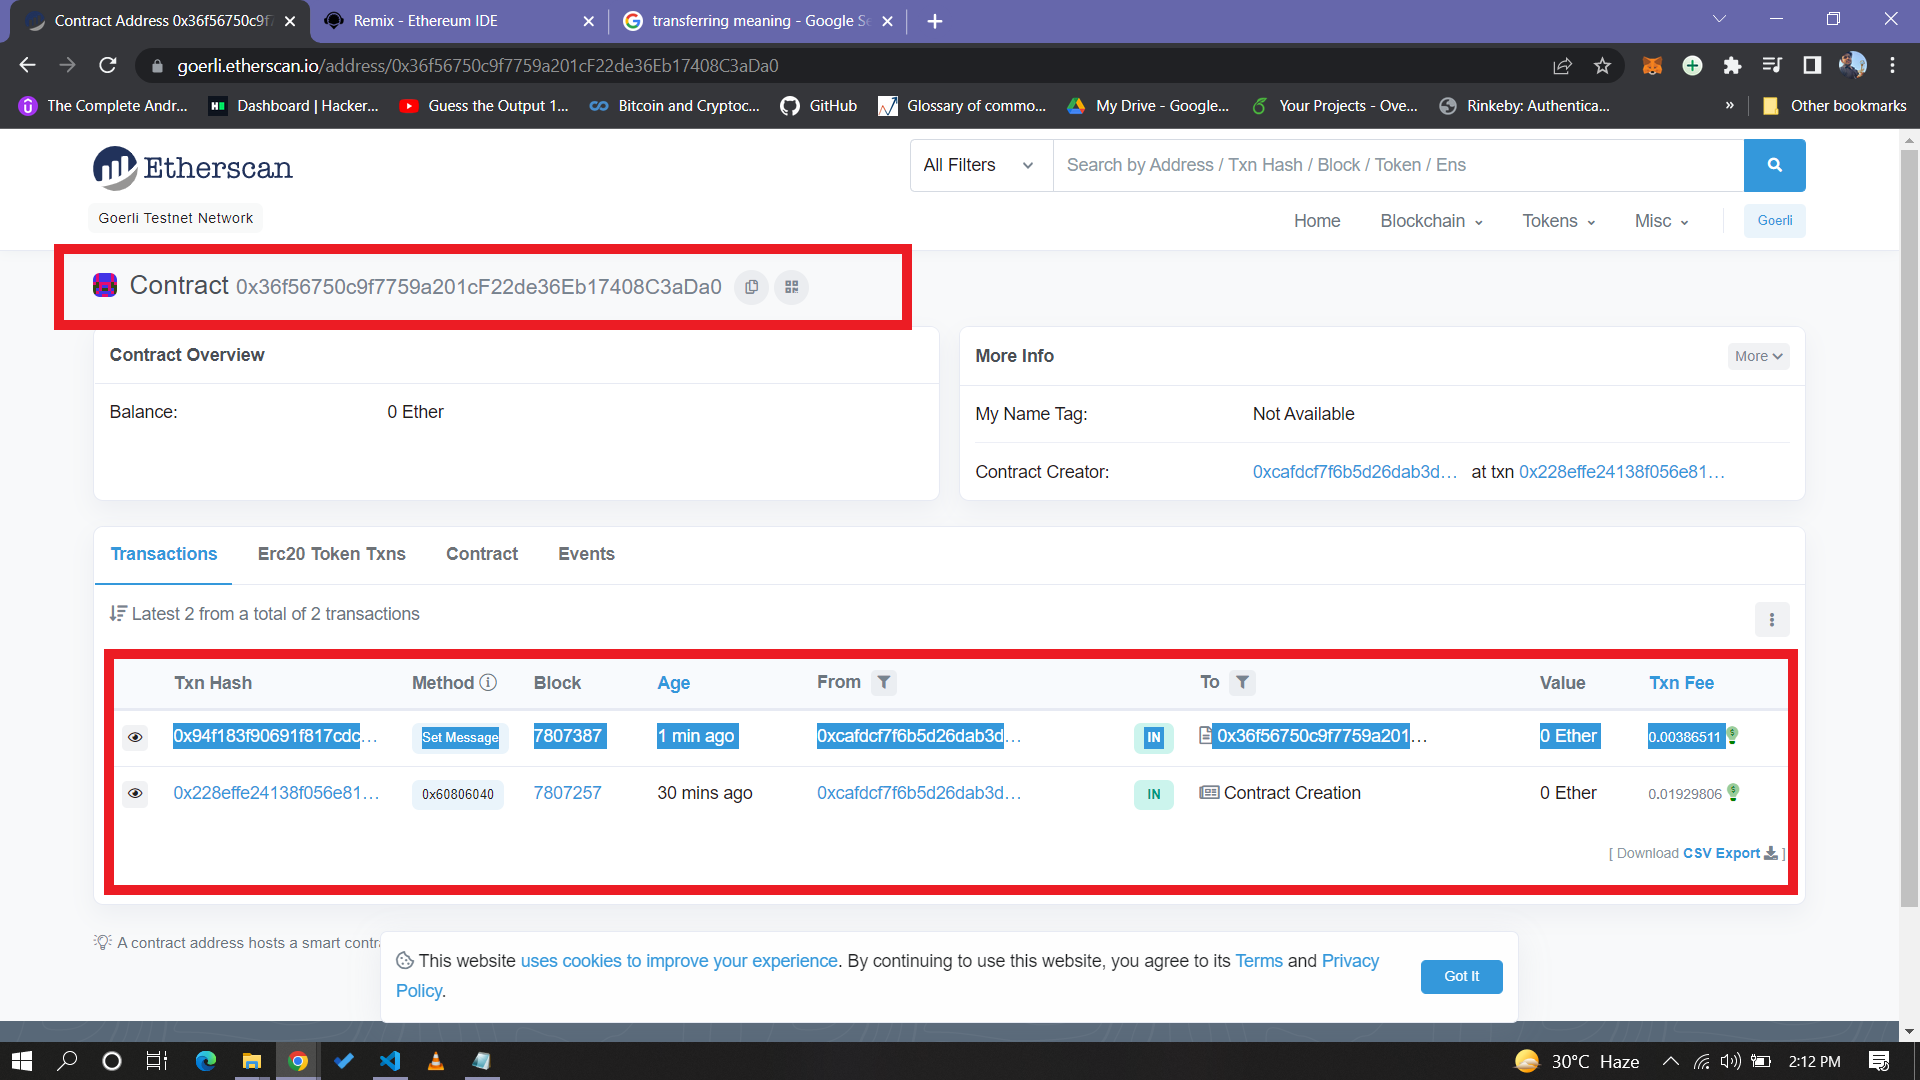Image resolution: width=1920 pixels, height=1080 pixels.
Task: Accept cookies with the Got It button
Action: [x=1461, y=976]
